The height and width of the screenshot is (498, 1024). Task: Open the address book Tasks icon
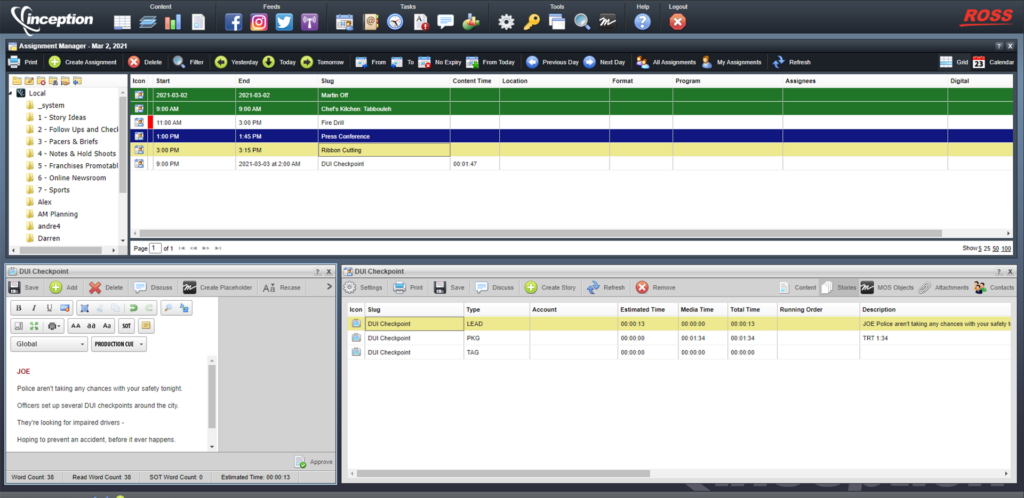pyautogui.click(x=370, y=22)
